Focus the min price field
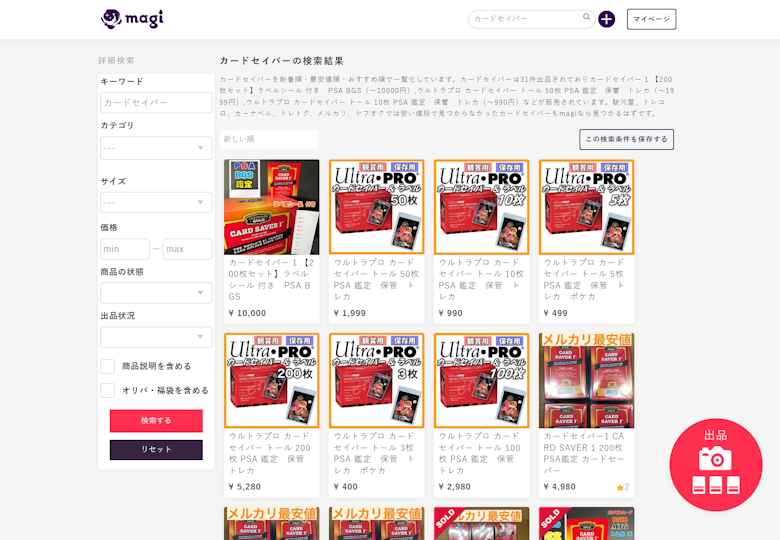 [x=124, y=249]
